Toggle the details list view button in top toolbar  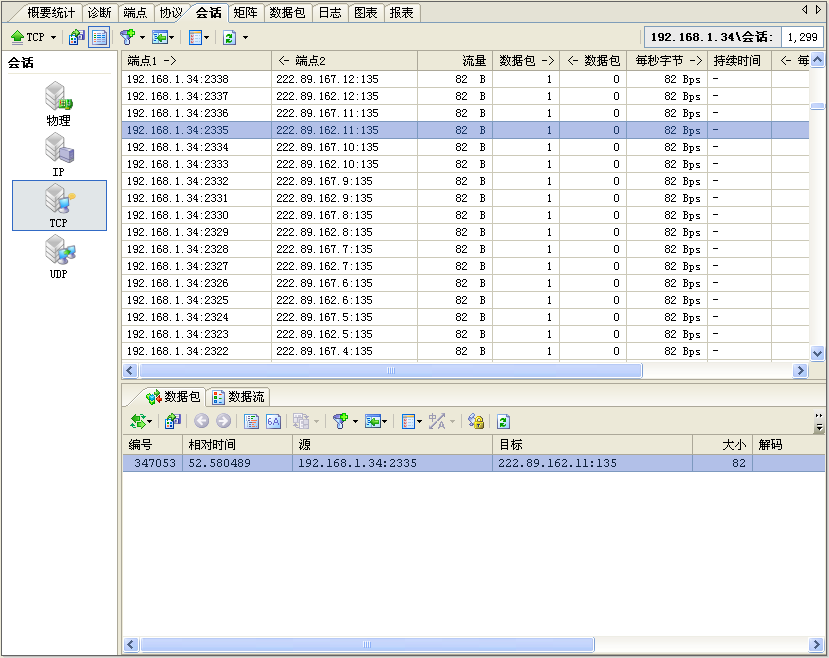(x=99, y=37)
